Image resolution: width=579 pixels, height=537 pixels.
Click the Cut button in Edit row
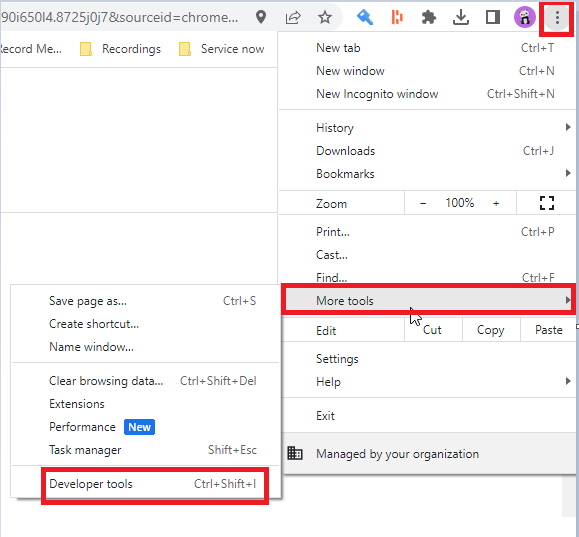[432, 330]
